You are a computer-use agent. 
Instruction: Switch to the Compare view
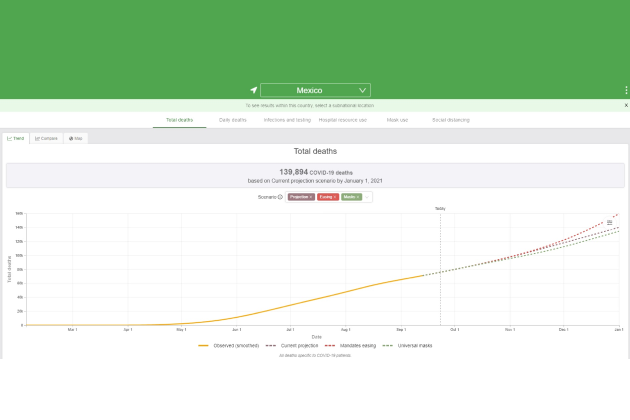point(46,138)
